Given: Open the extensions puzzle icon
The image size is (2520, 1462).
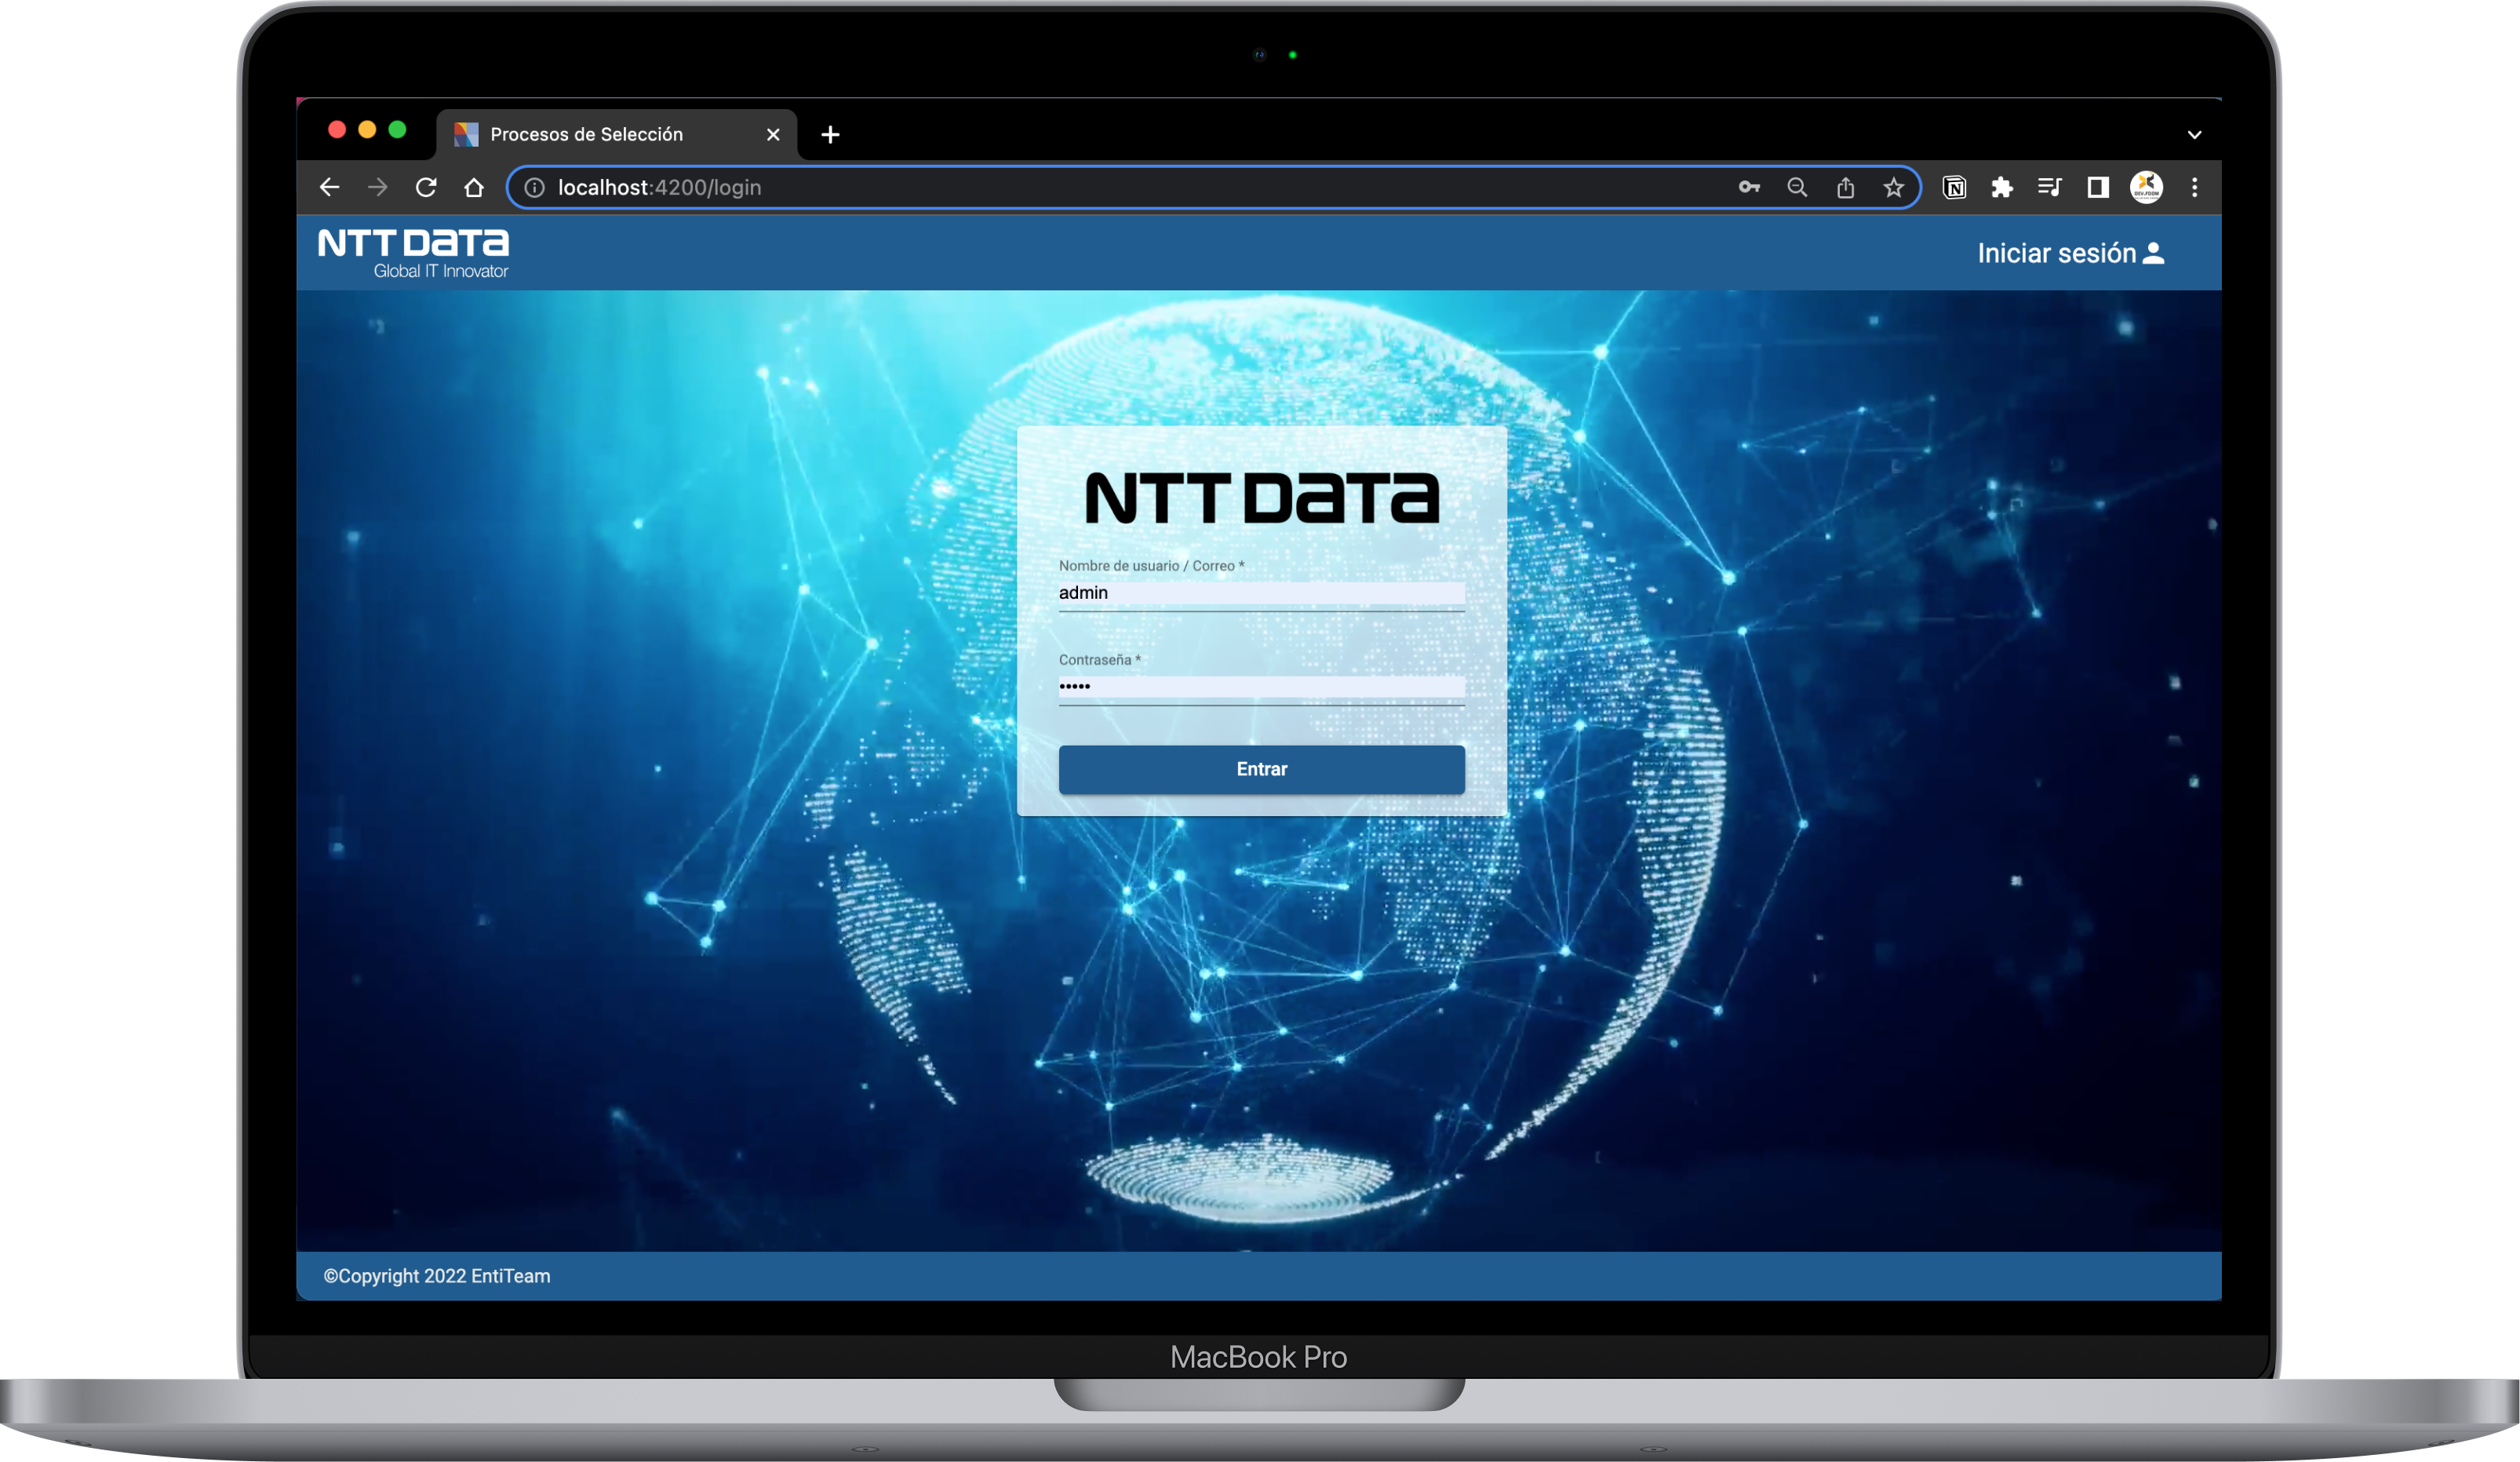Looking at the screenshot, I should pos(2002,187).
